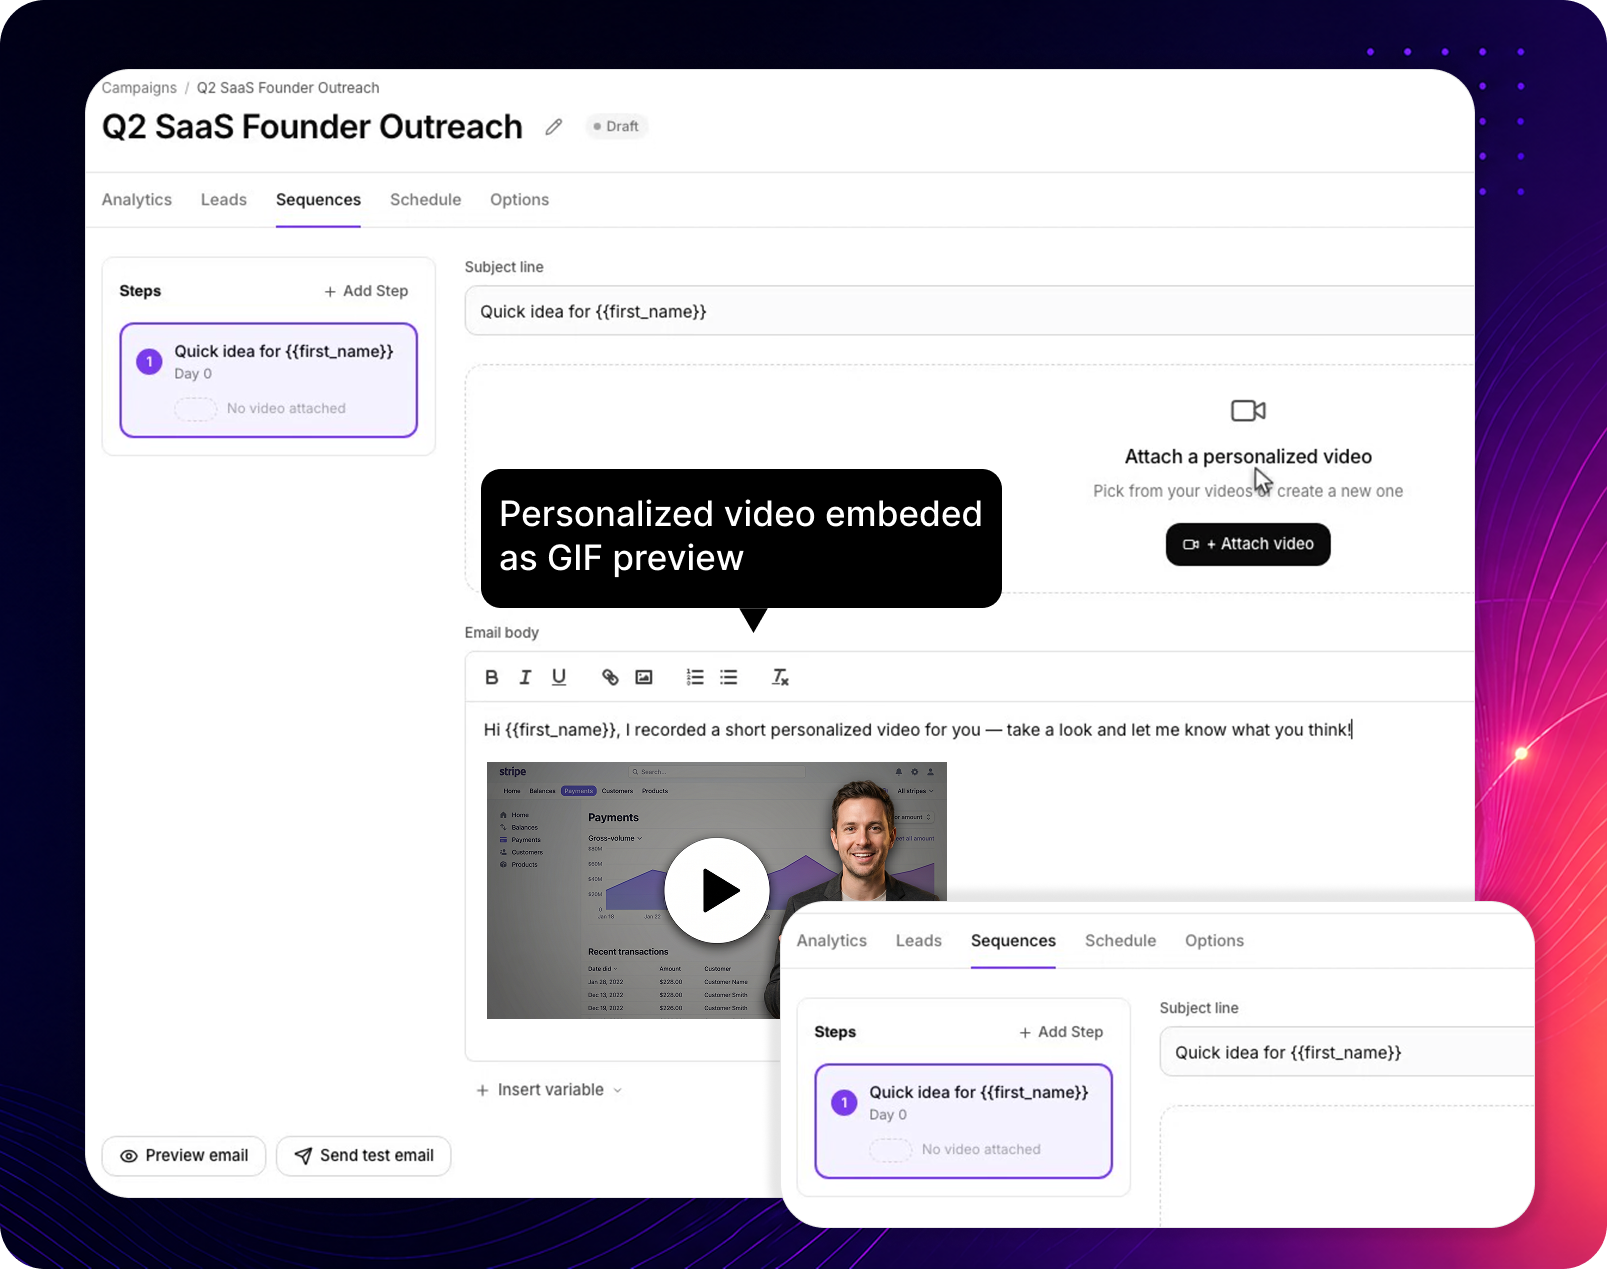Click the Attach a personalized video heading

click(1248, 457)
